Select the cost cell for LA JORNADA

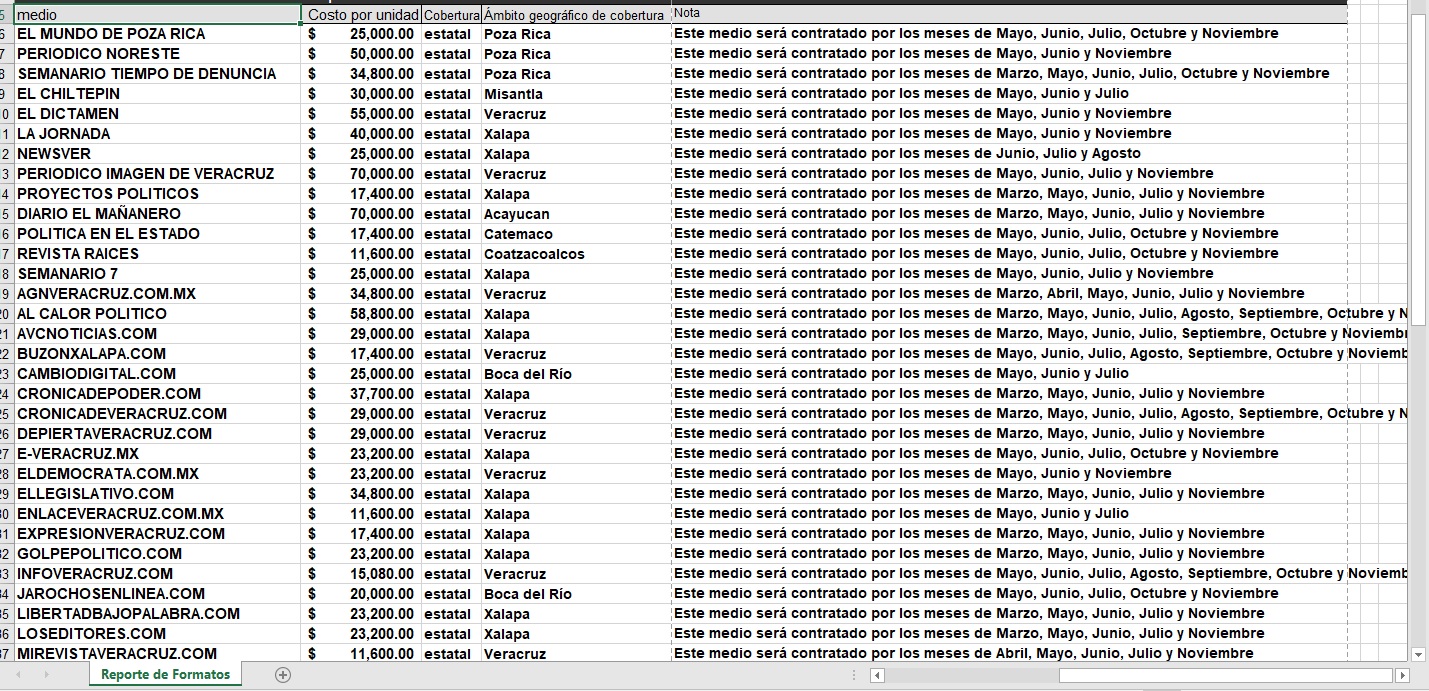362,134
